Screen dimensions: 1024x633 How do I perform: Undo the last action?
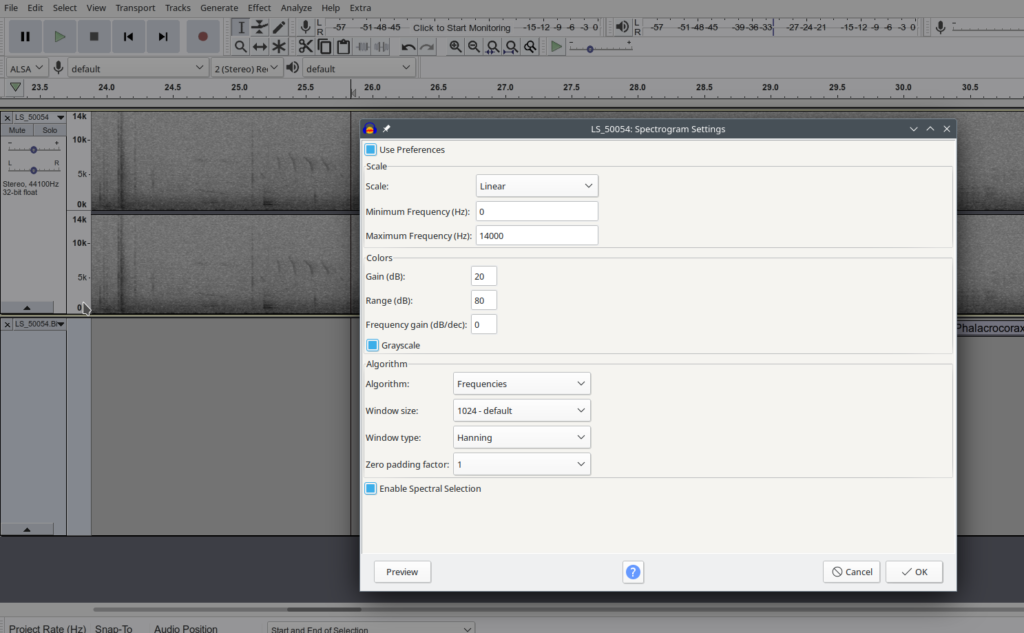pos(408,47)
